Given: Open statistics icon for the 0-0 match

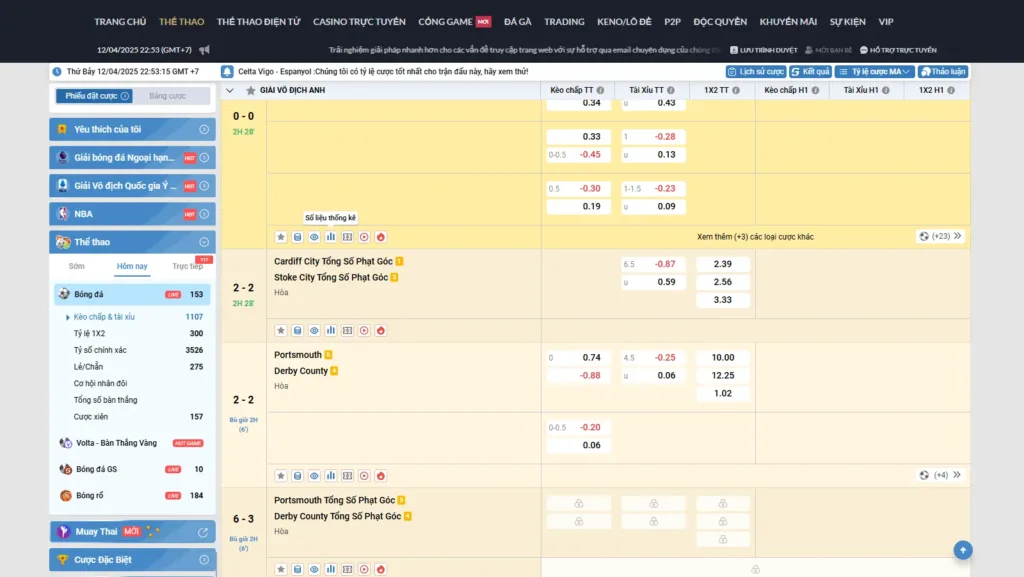Looking at the screenshot, I should 331,237.
